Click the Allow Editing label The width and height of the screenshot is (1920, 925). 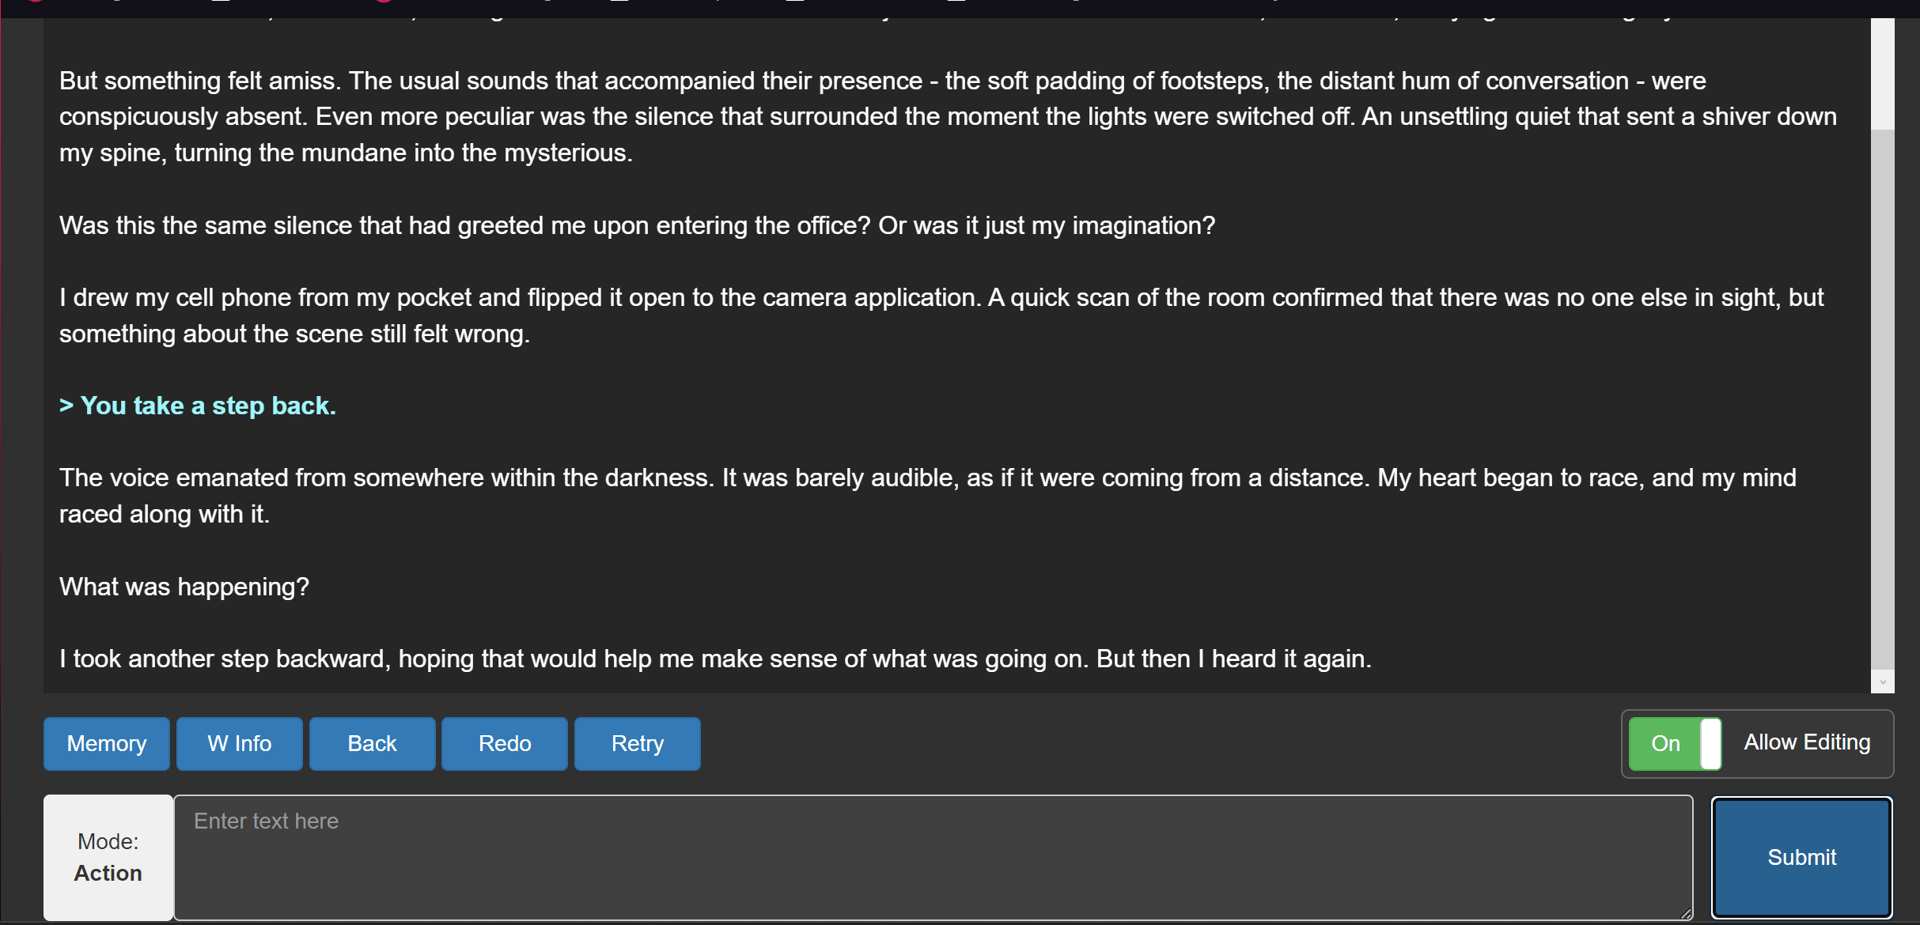(1806, 743)
